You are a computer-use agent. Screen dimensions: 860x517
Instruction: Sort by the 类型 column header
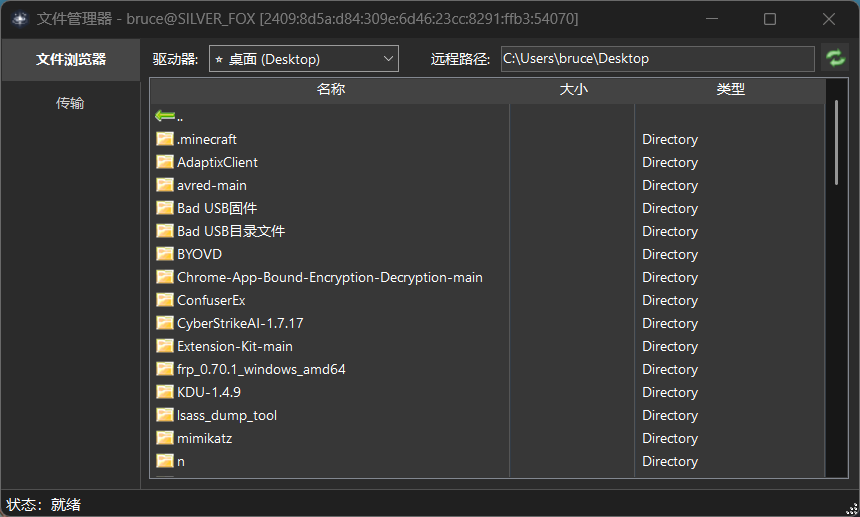tap(730, 89)
